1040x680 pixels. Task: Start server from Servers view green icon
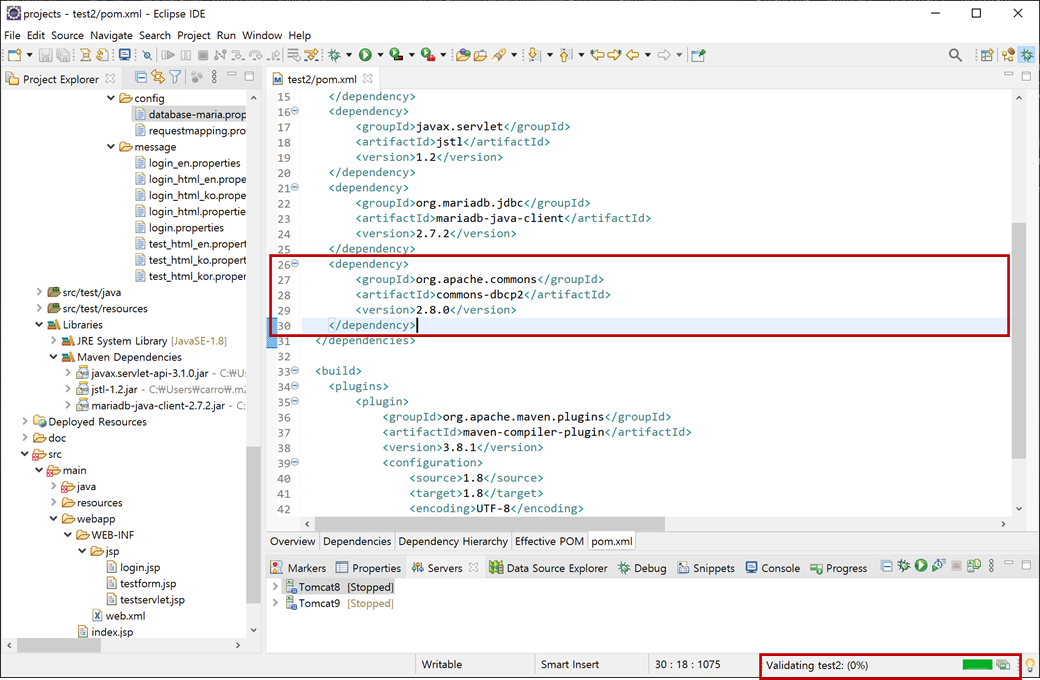point(921,565)
